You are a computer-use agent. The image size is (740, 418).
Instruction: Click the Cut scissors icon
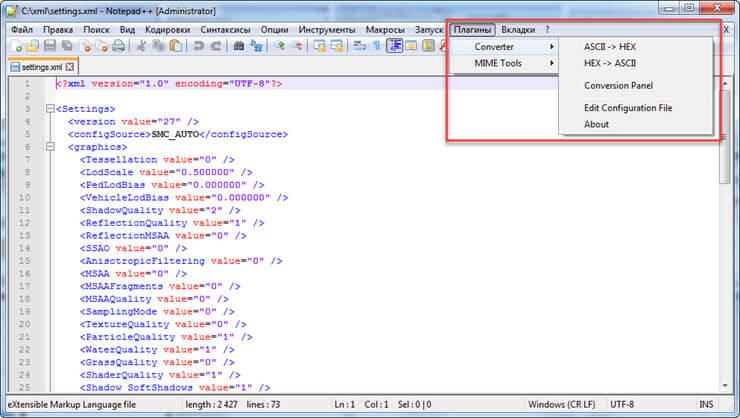[141, 46]
